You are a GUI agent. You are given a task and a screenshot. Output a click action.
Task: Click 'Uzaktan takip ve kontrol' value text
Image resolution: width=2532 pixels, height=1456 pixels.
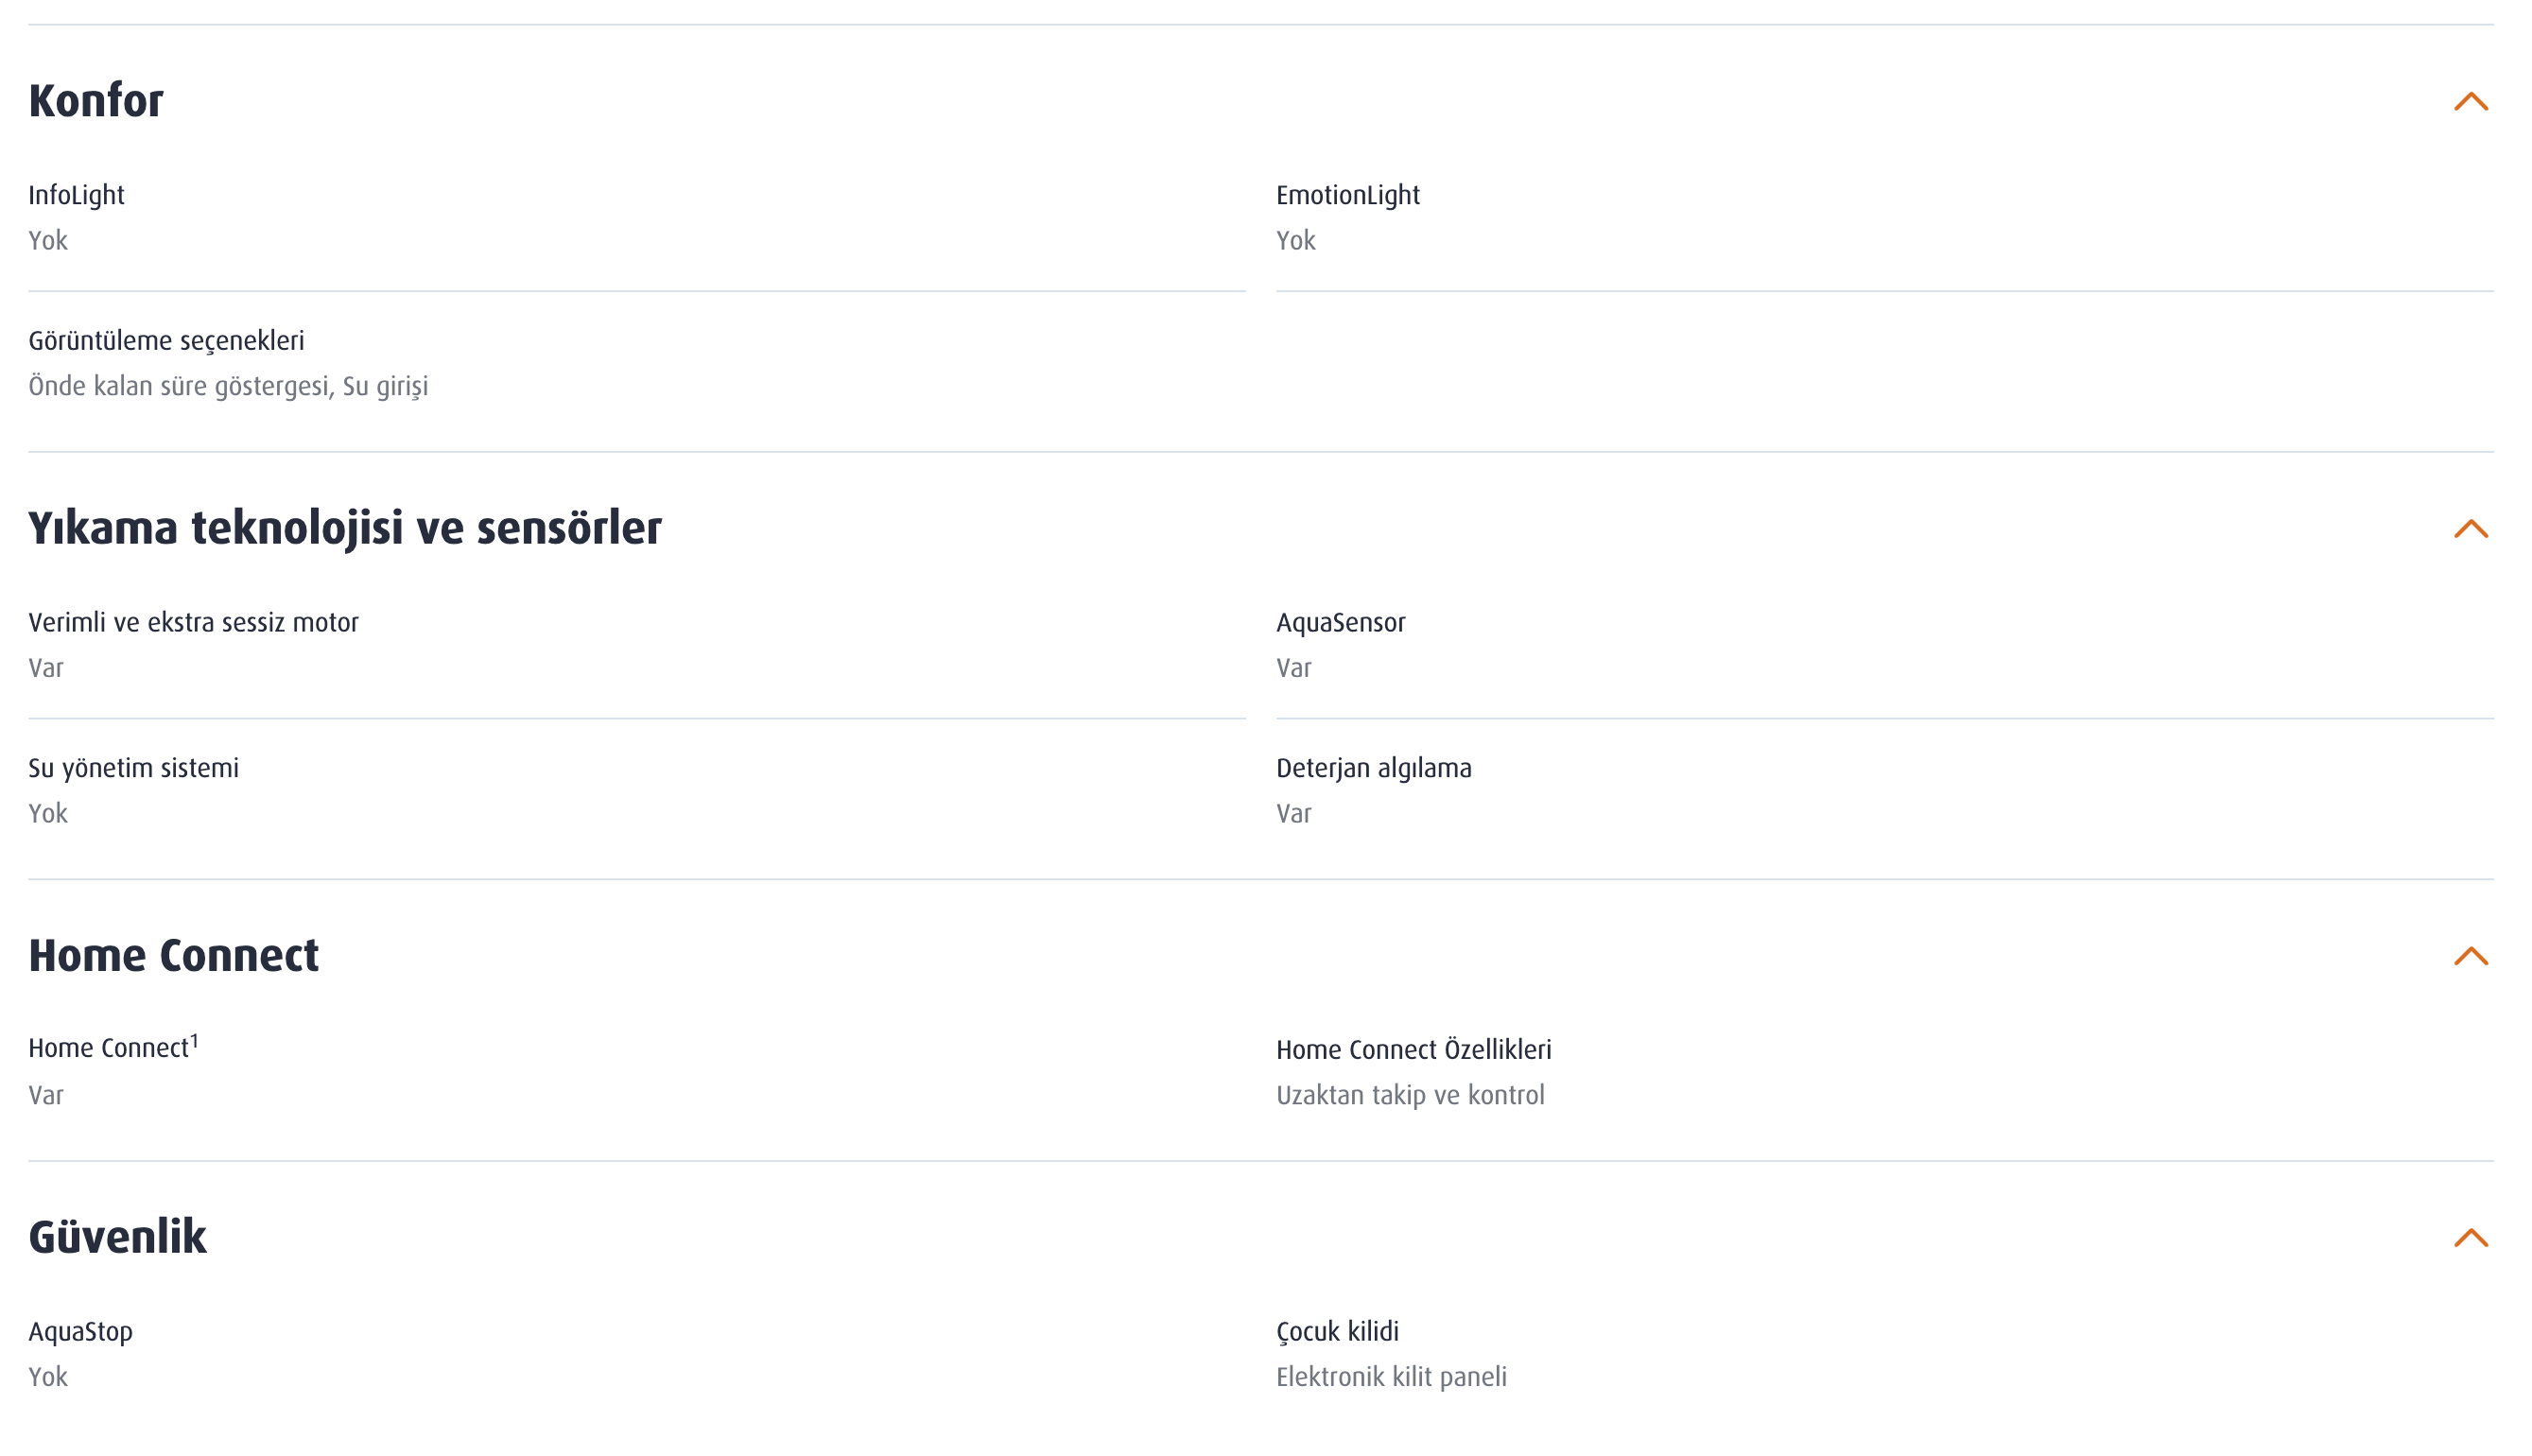click(1410, 1095)
